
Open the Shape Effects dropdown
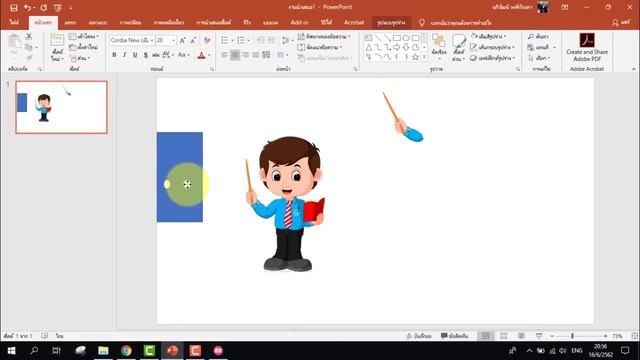coord(493,58)
